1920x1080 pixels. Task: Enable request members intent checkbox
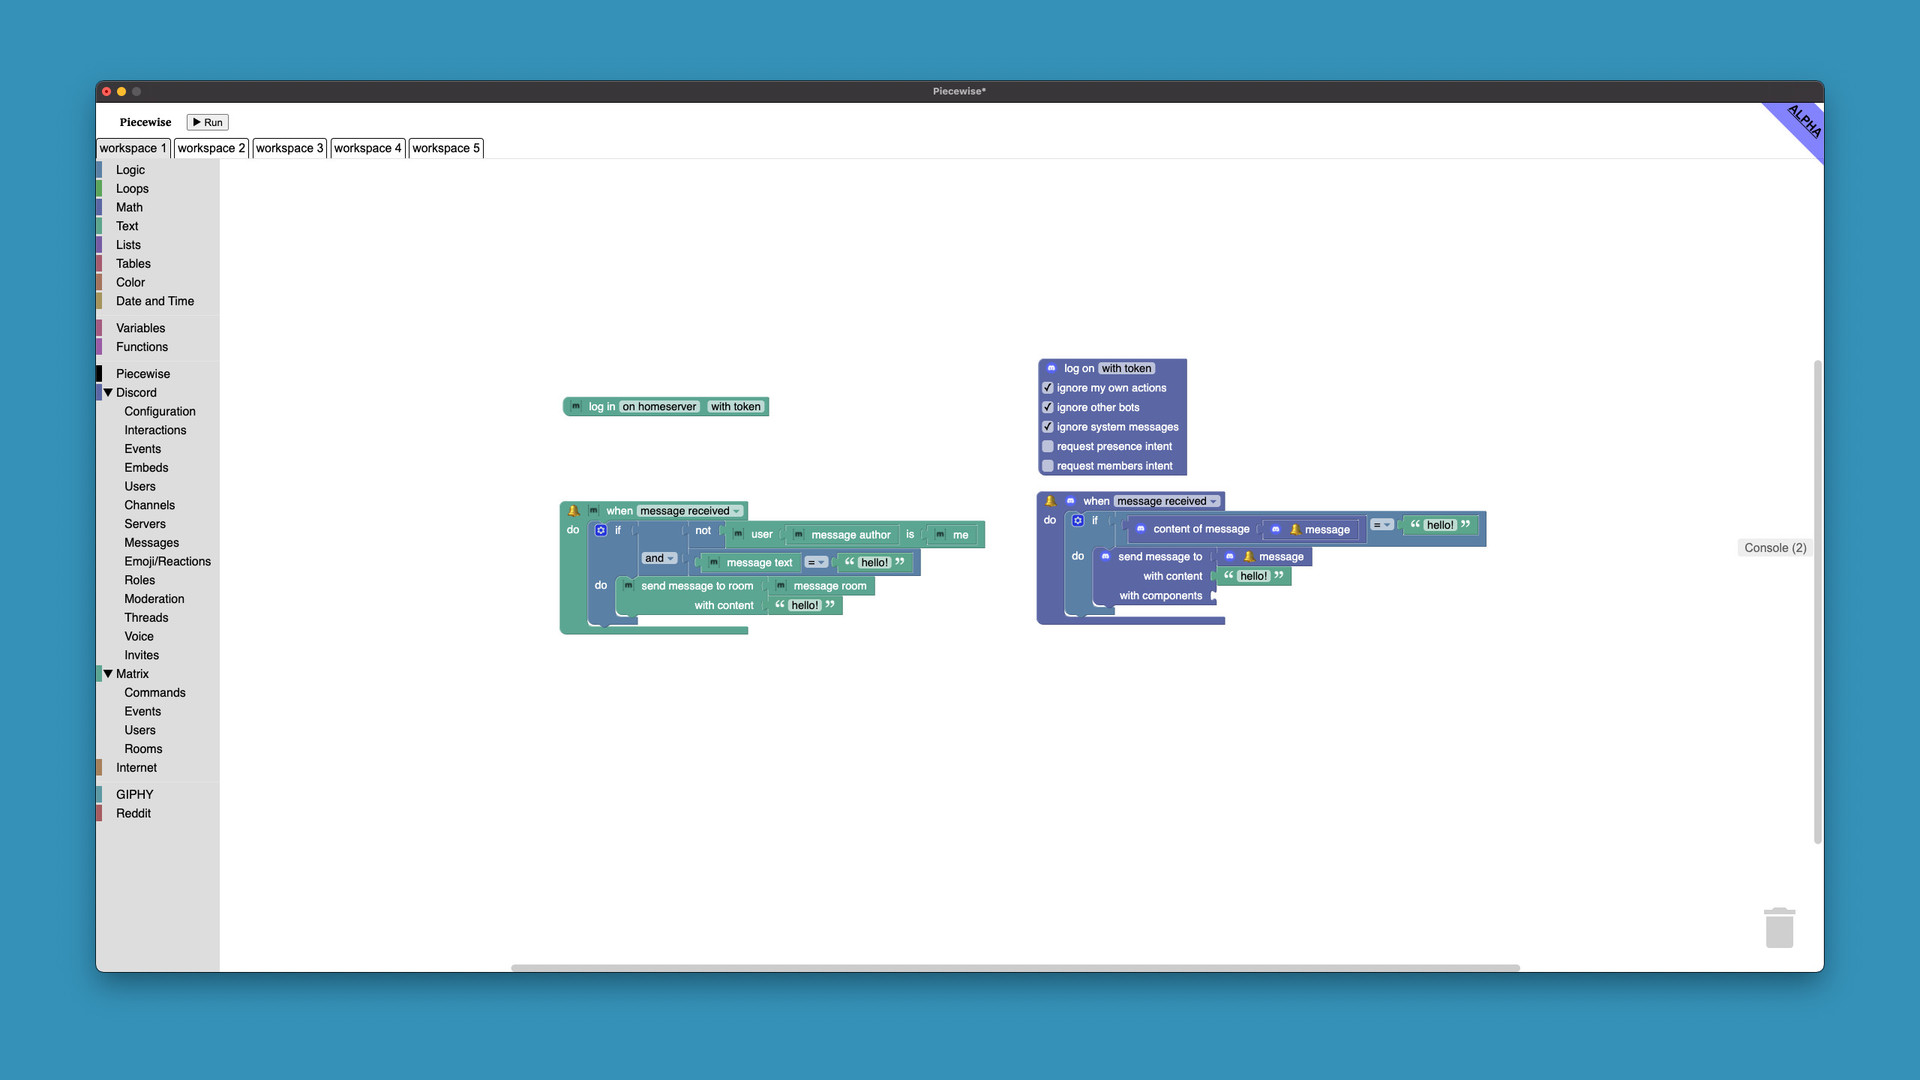pyautogui.click(x=1048, y=466)
